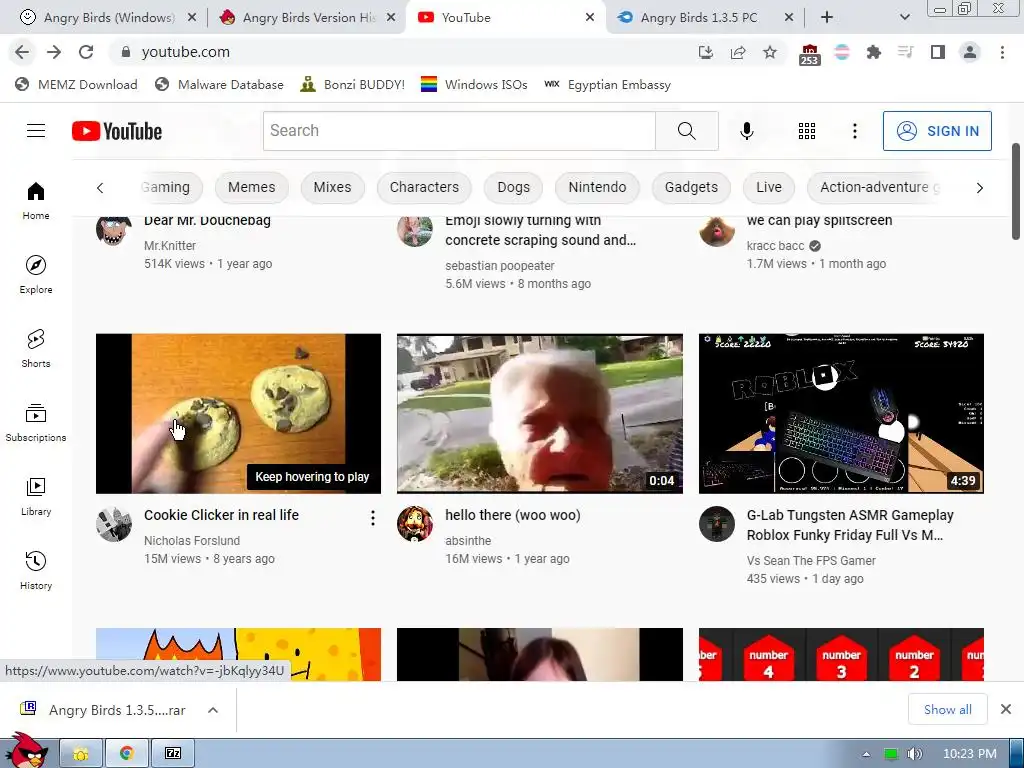1024x768 pixels.
Task: Switch to Angry Birds Version History tab
Action: tap(307, 18)
